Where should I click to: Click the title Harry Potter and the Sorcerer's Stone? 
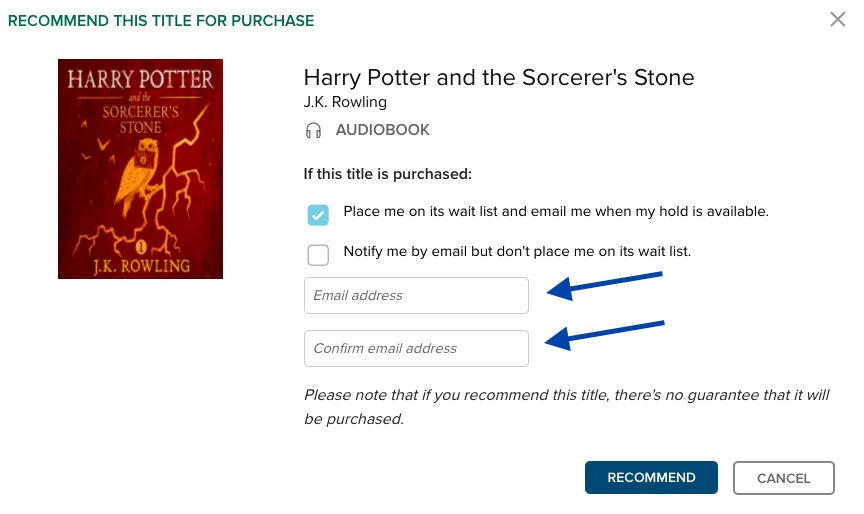[499, 78]
